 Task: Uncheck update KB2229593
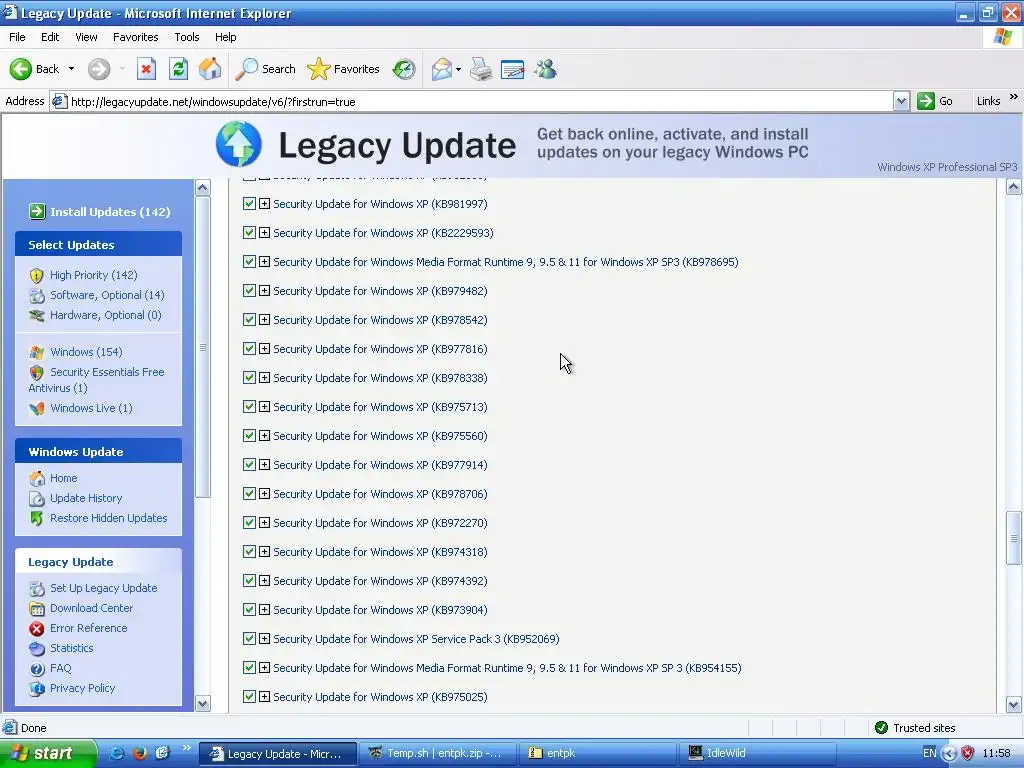[x=249, y=232]
